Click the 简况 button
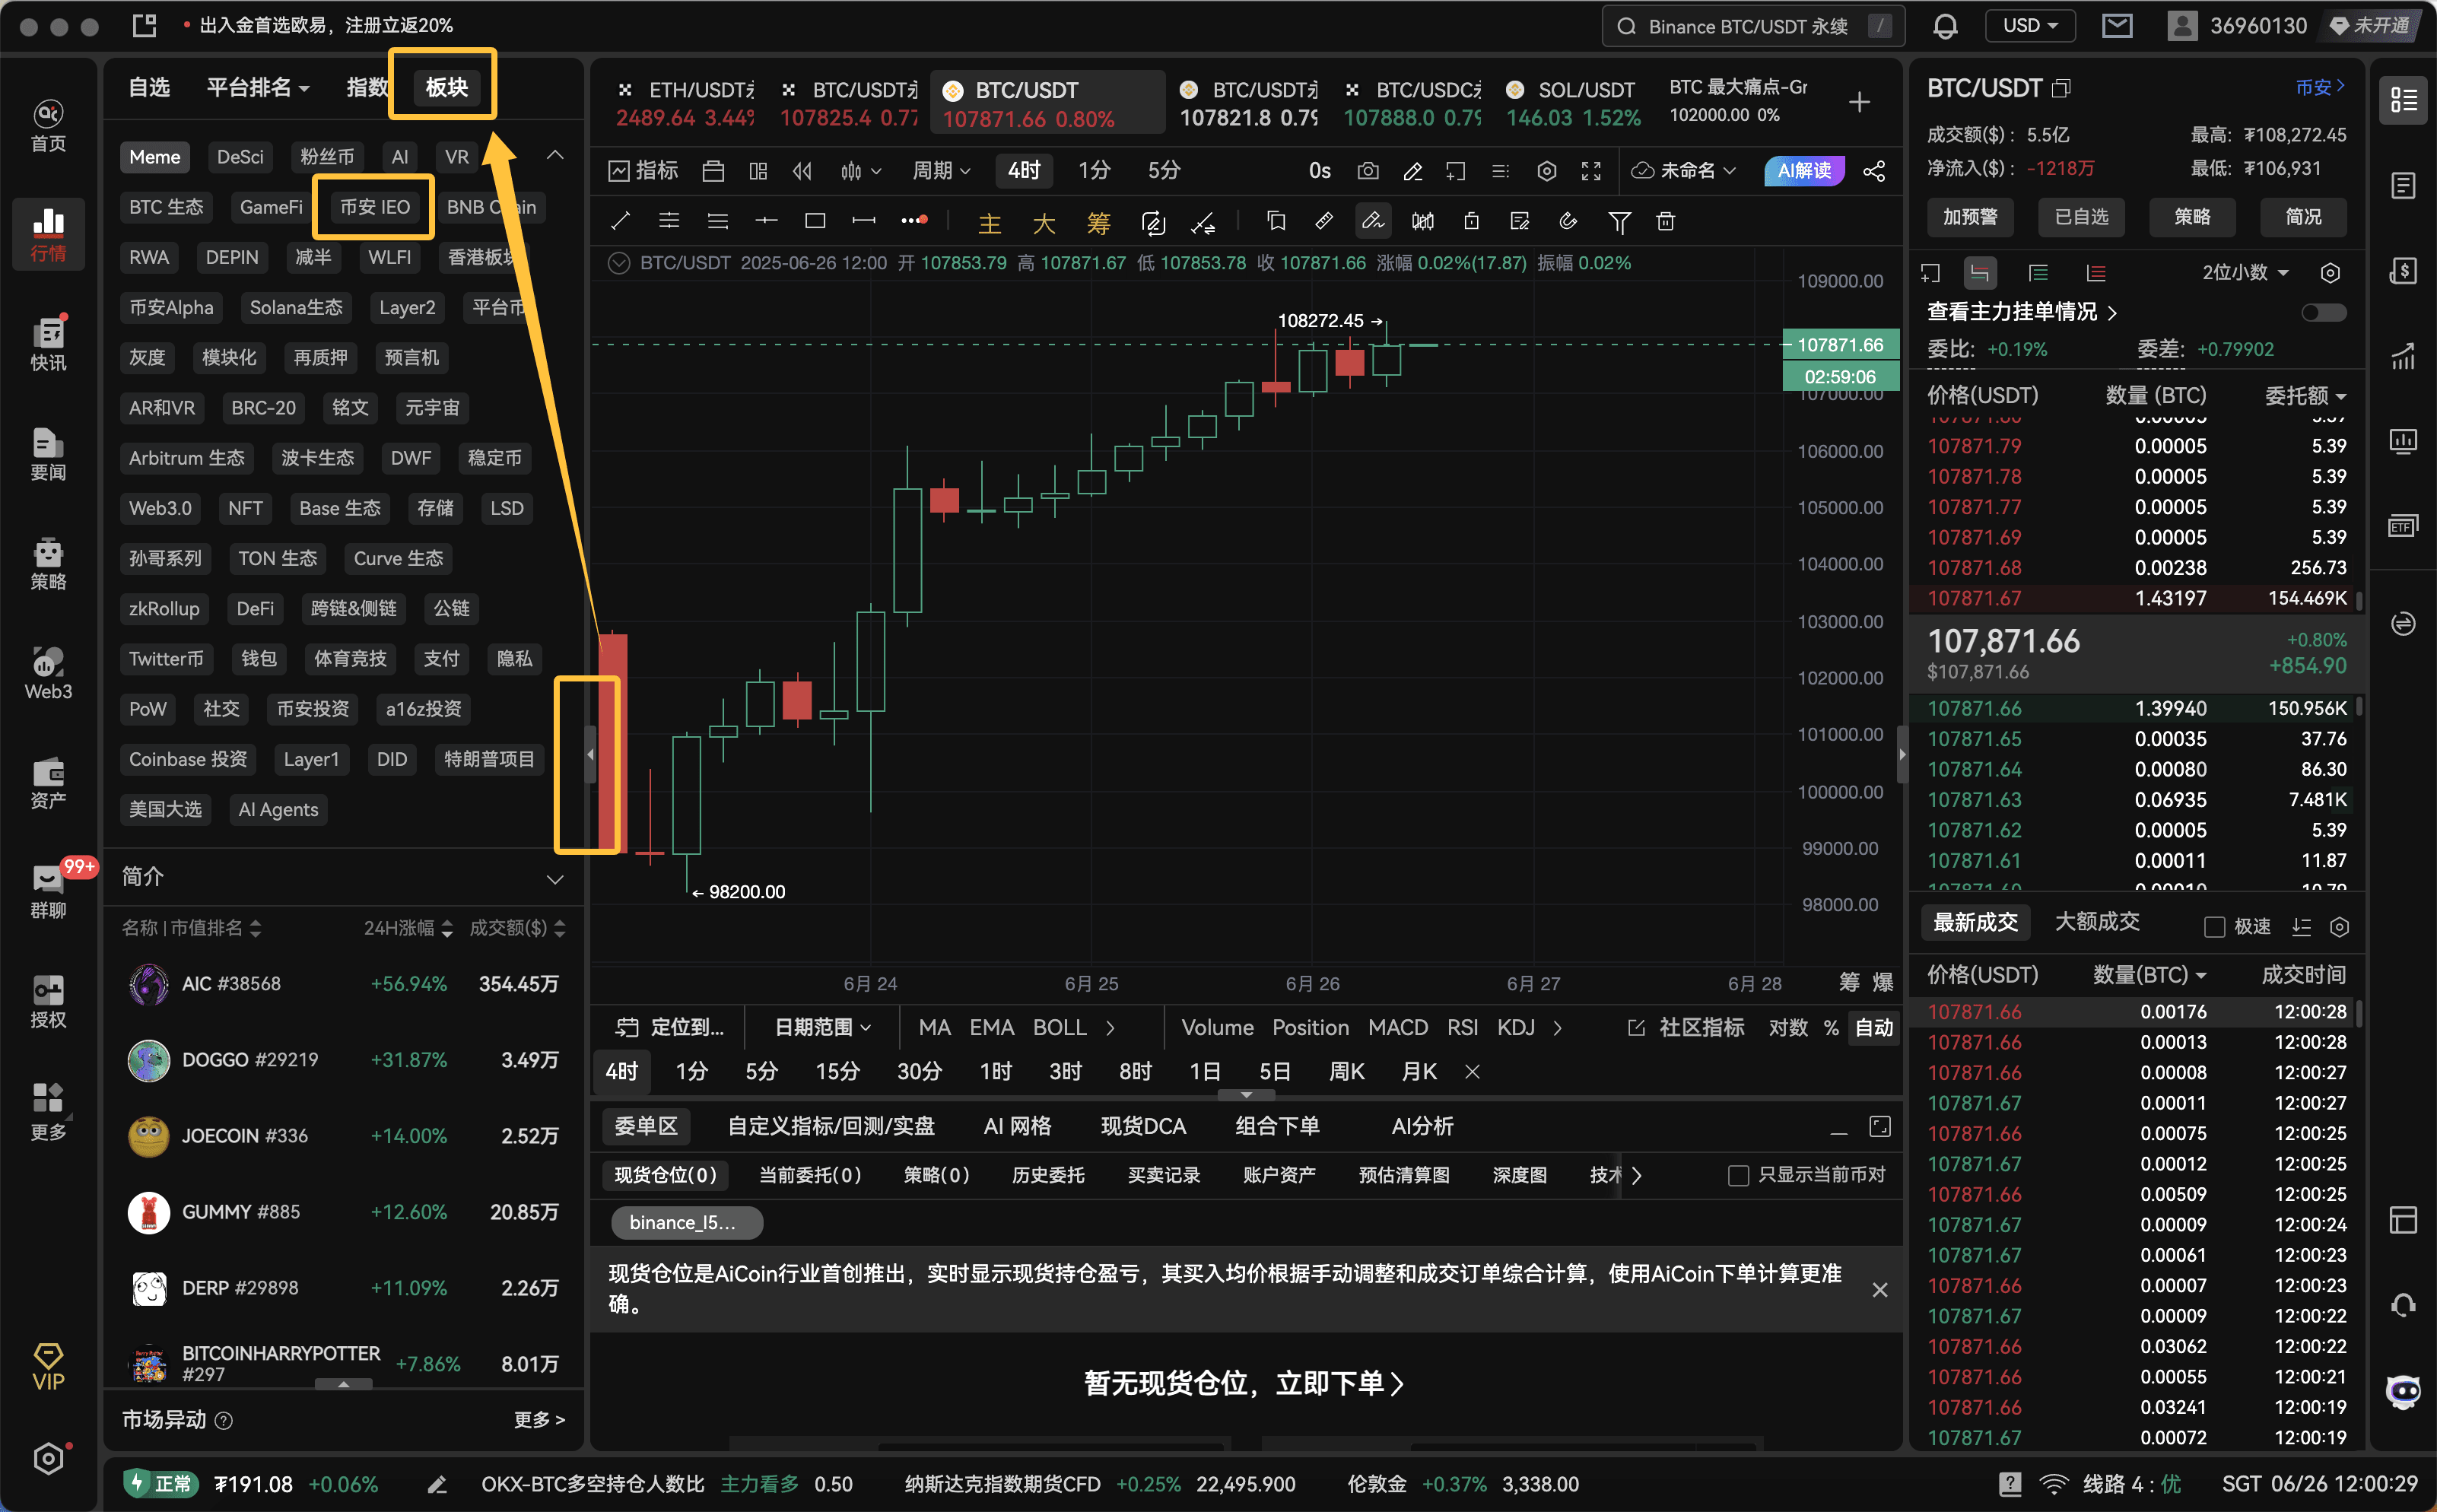 [2303, 217]
